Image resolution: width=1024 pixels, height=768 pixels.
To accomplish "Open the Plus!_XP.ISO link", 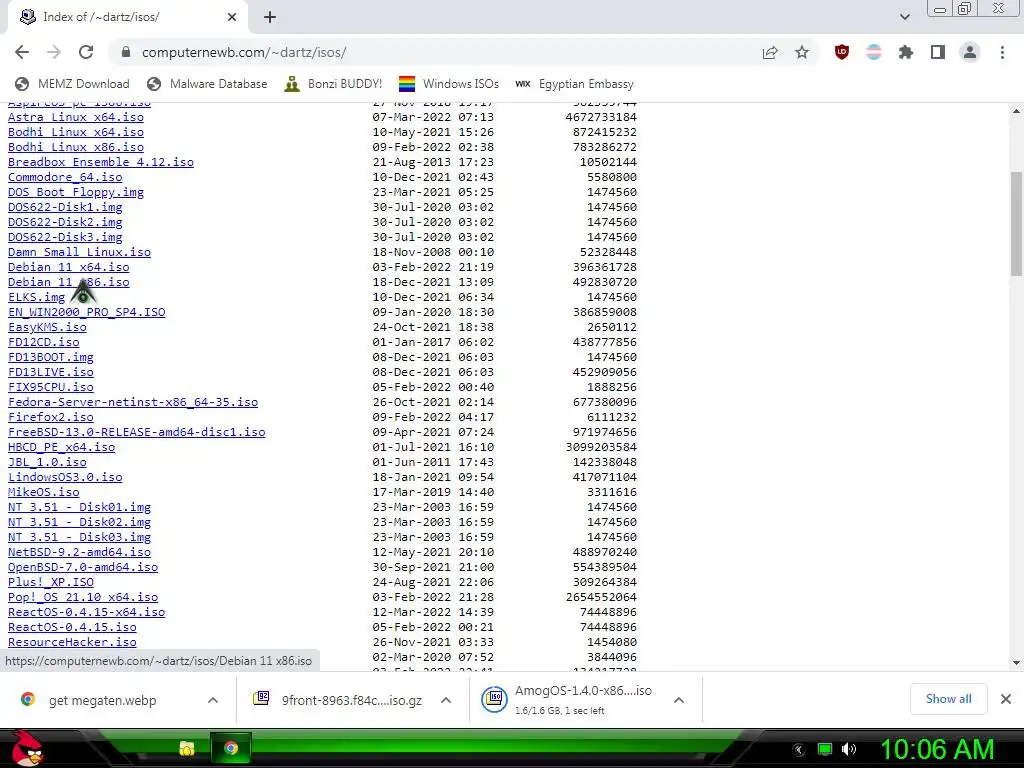I will (50, 583).
